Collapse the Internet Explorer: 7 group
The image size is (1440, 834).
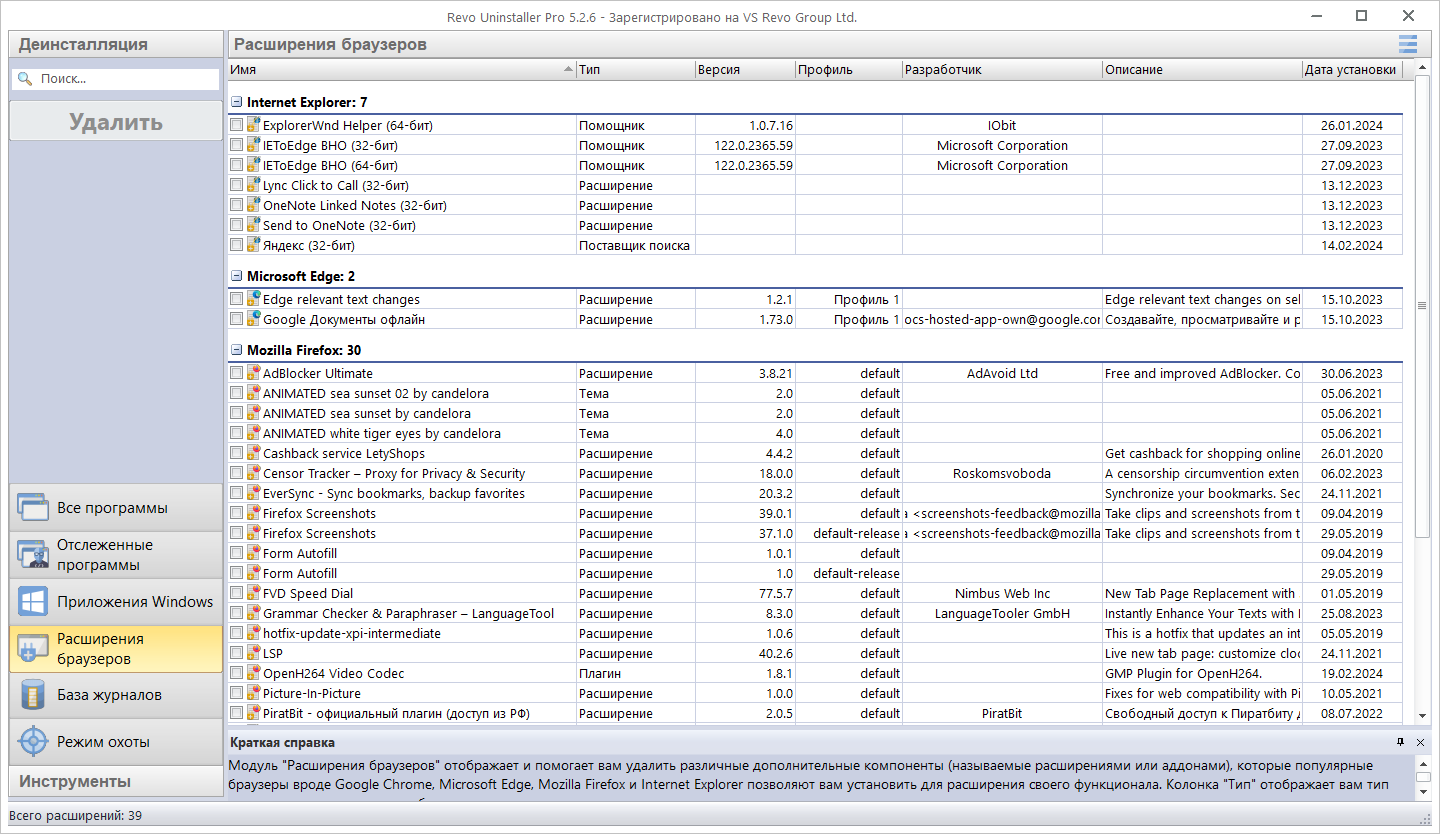coord(237,102)
